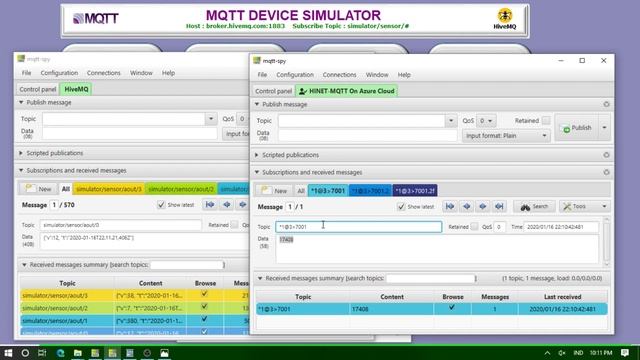Expand Scripted publications in Azure window

pyautogui.click(x=257, y=155)
